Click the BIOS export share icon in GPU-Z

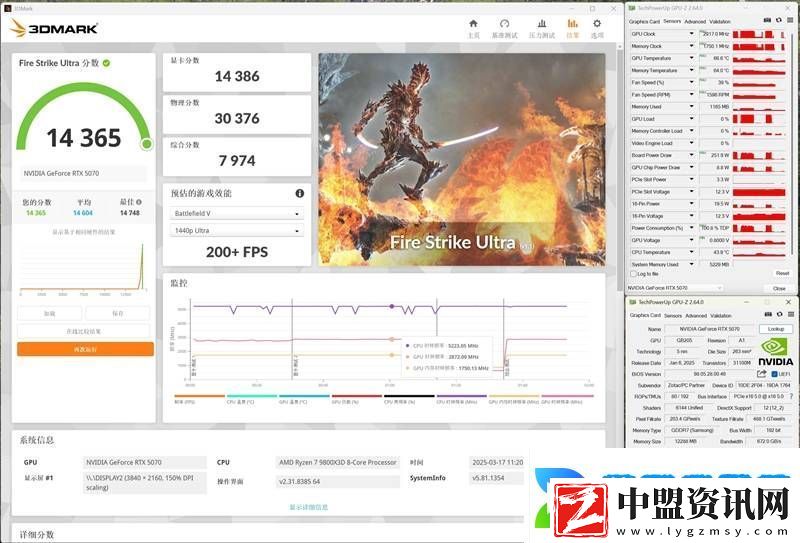[x=762, y=374]
